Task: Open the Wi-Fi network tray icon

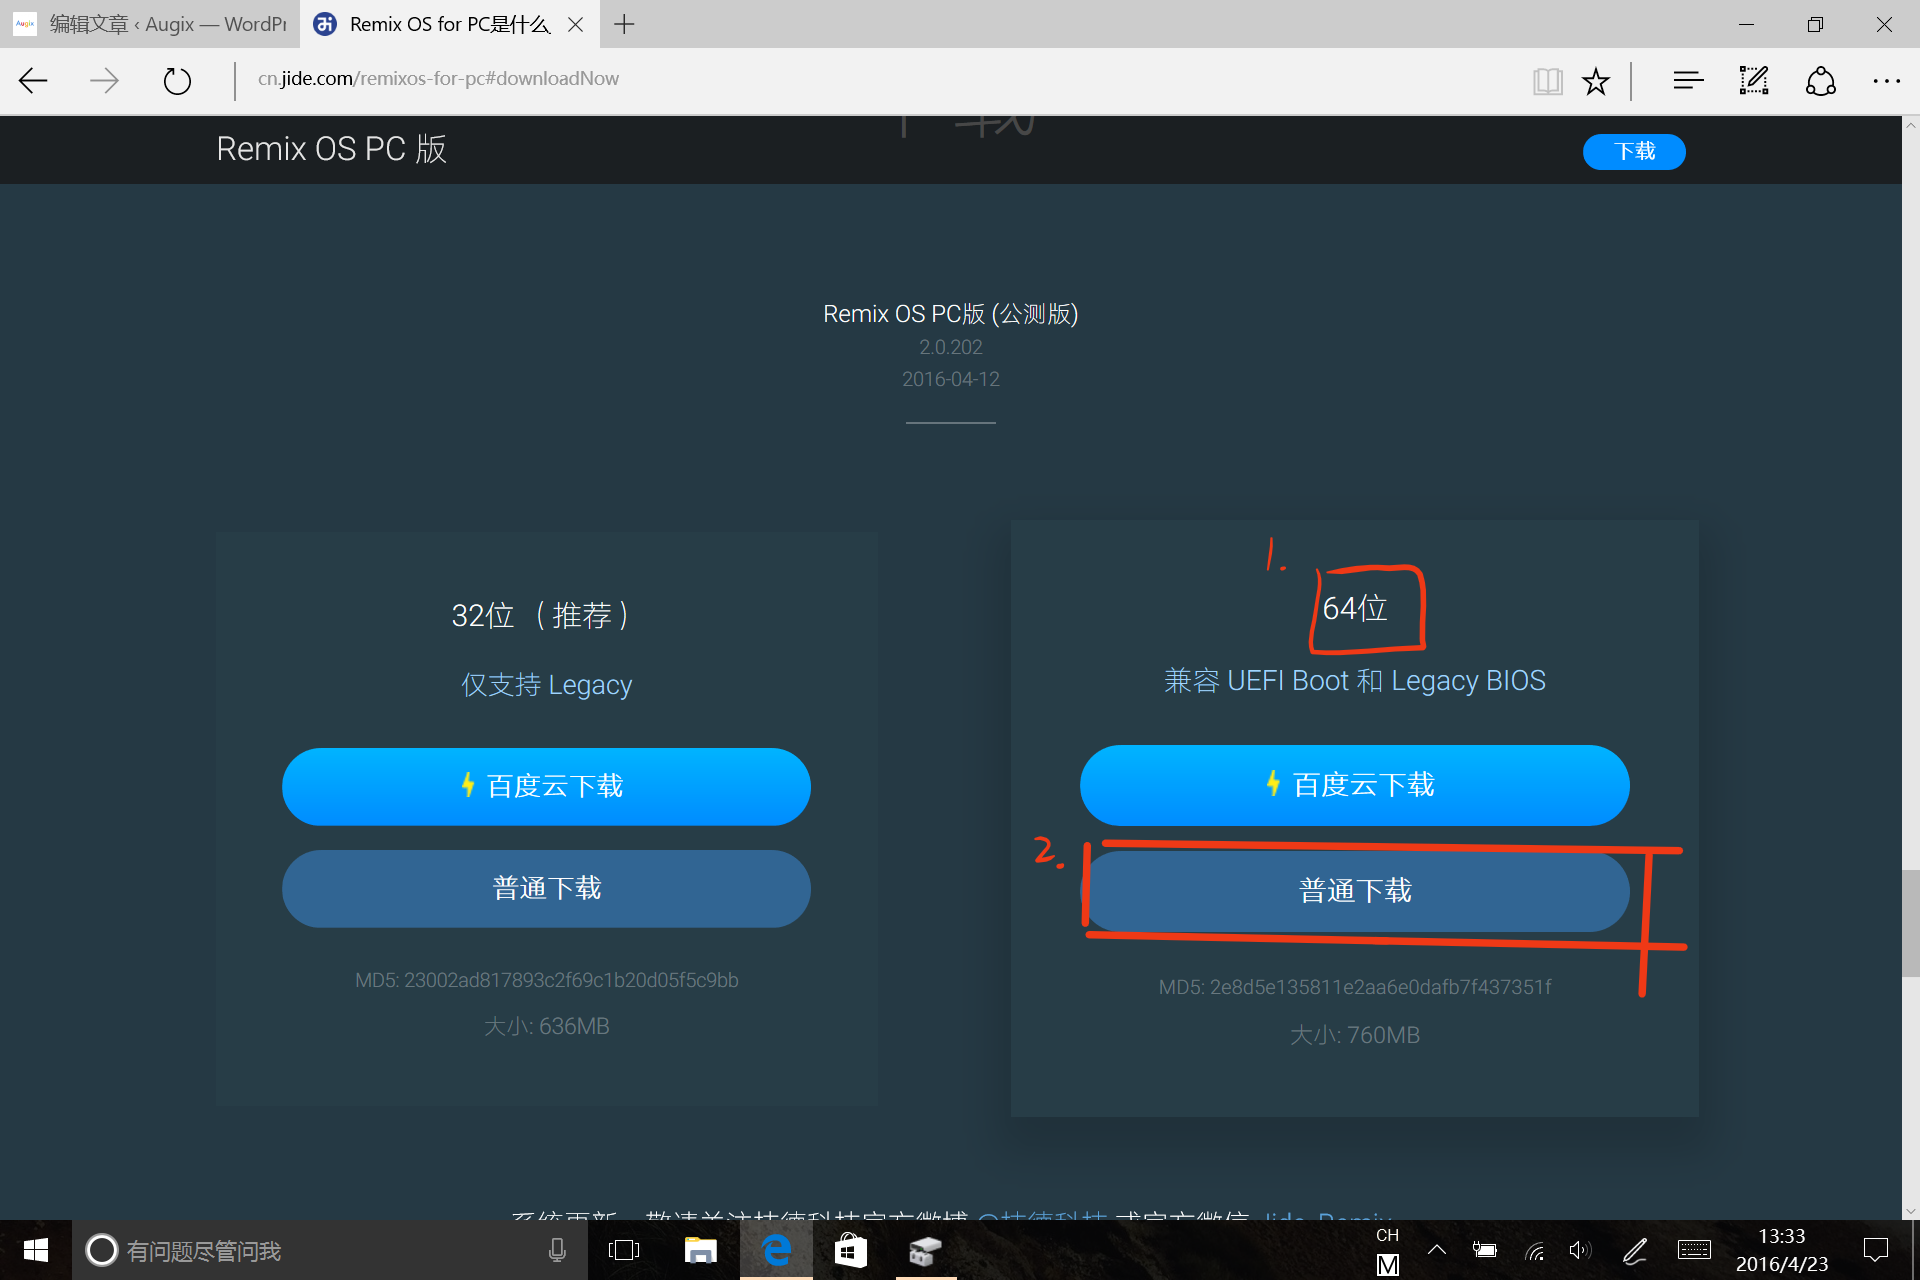Action: pyautogui.click(x=1534, y=1250)
